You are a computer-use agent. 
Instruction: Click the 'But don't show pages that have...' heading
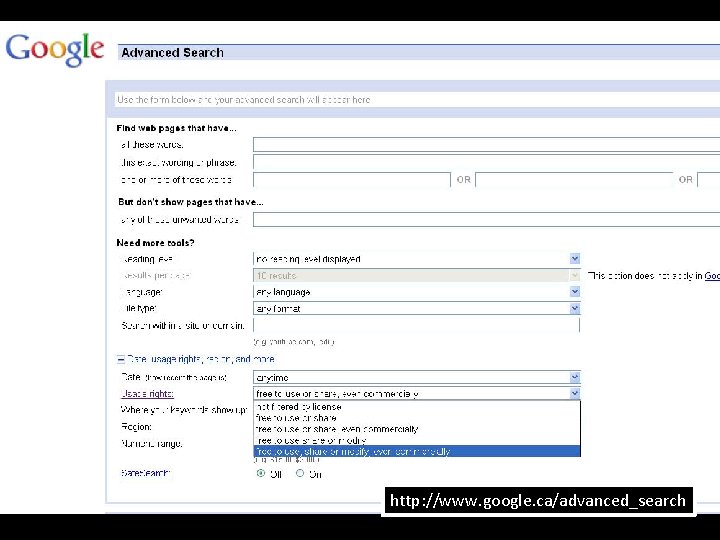pyautogui.click(x=191, y=202)
